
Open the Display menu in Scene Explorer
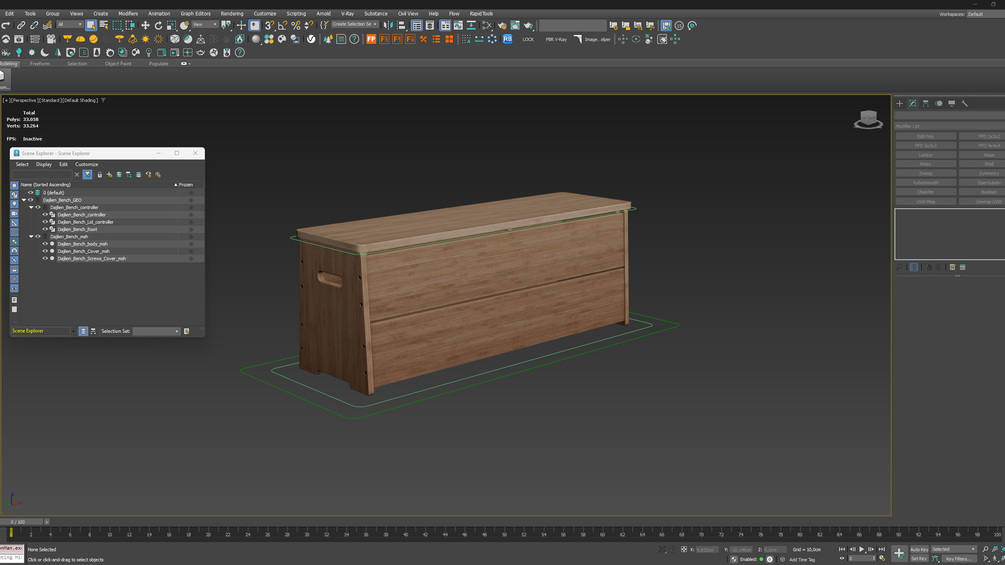tap(44, 165)
